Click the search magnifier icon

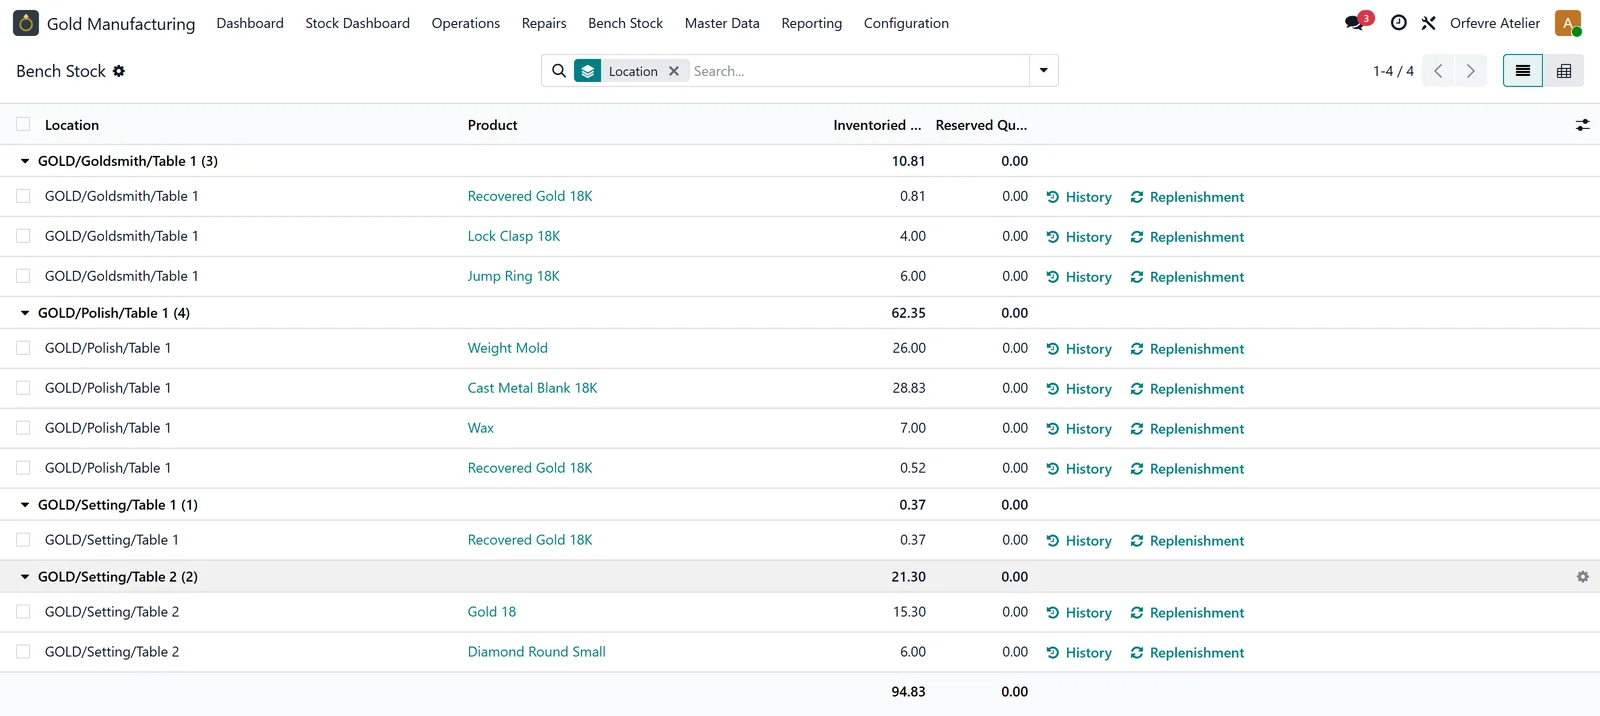(559, 71)
